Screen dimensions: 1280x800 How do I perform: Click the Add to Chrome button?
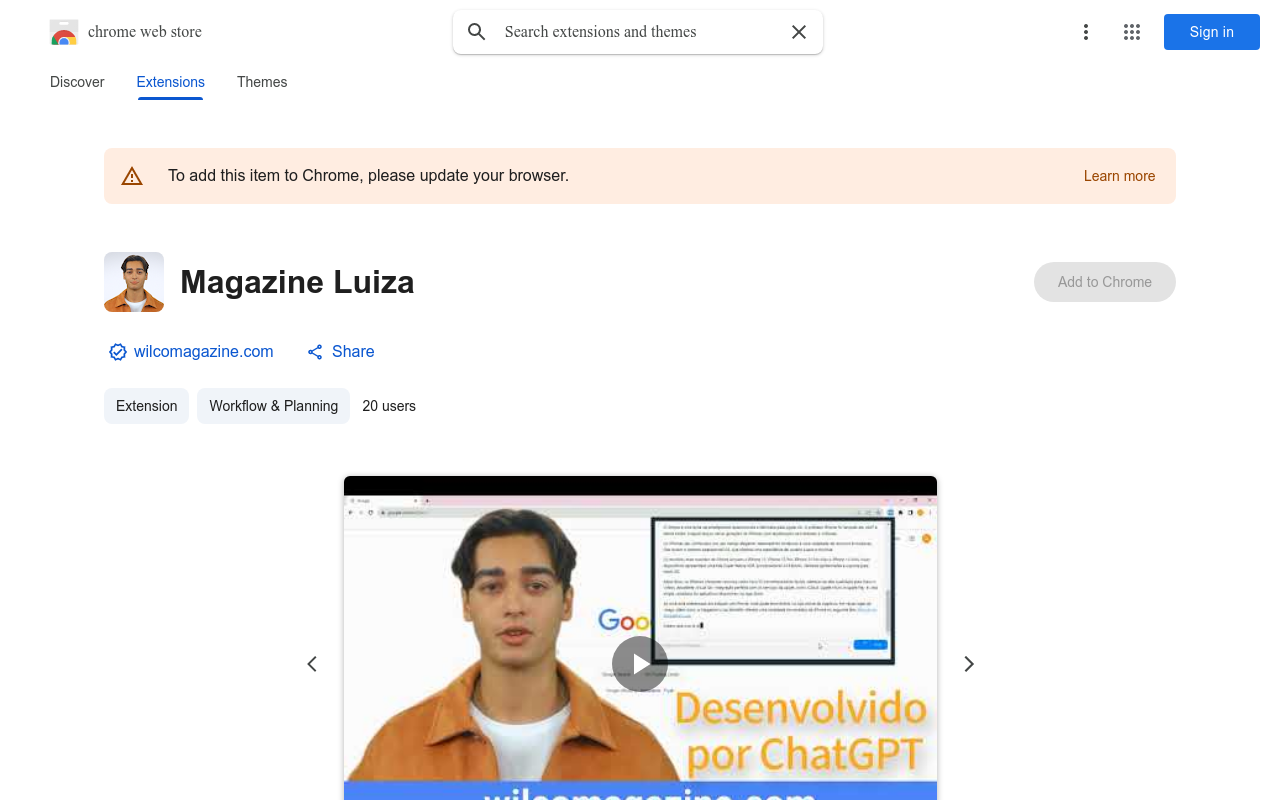[x=1105, y=282]
